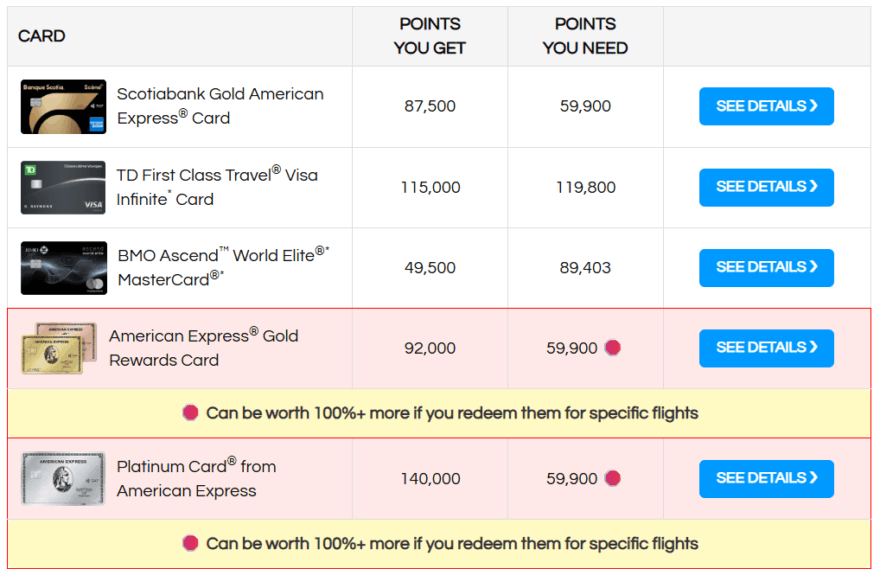Open See Details for Amex Gold Rewards Card
The height and width of the screenshot is (575, 880).
[766, 348]
